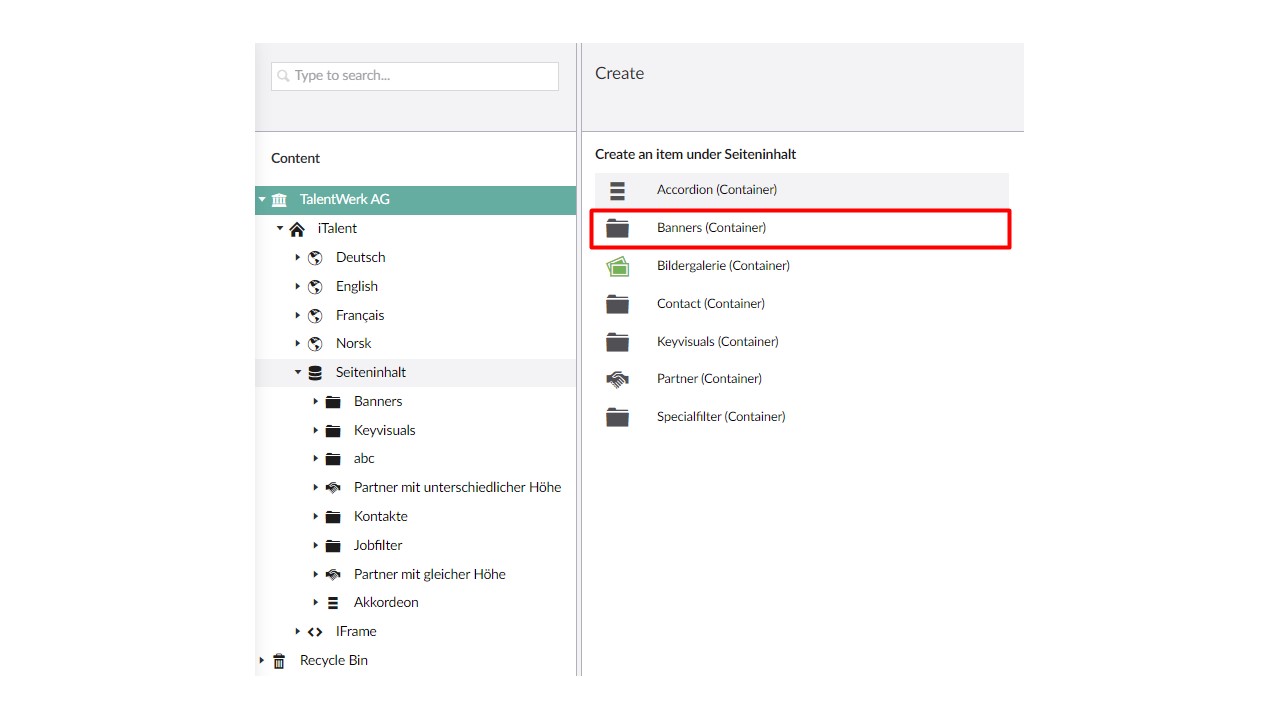Click the folder icon beside Keyvisuals tree item
This screenshot has width=1280, height=720.
pos(333,431)
